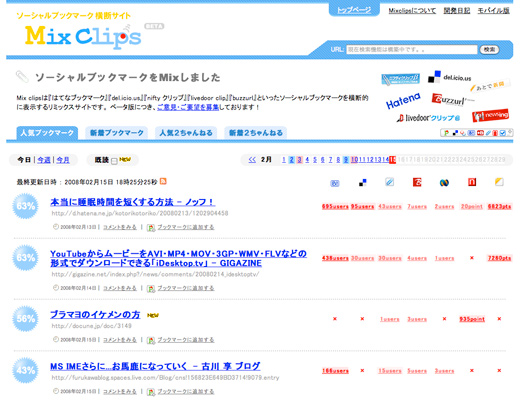Click the Hatena logo in the header
This screenshot has width=520, height=401.
[403, 101]
